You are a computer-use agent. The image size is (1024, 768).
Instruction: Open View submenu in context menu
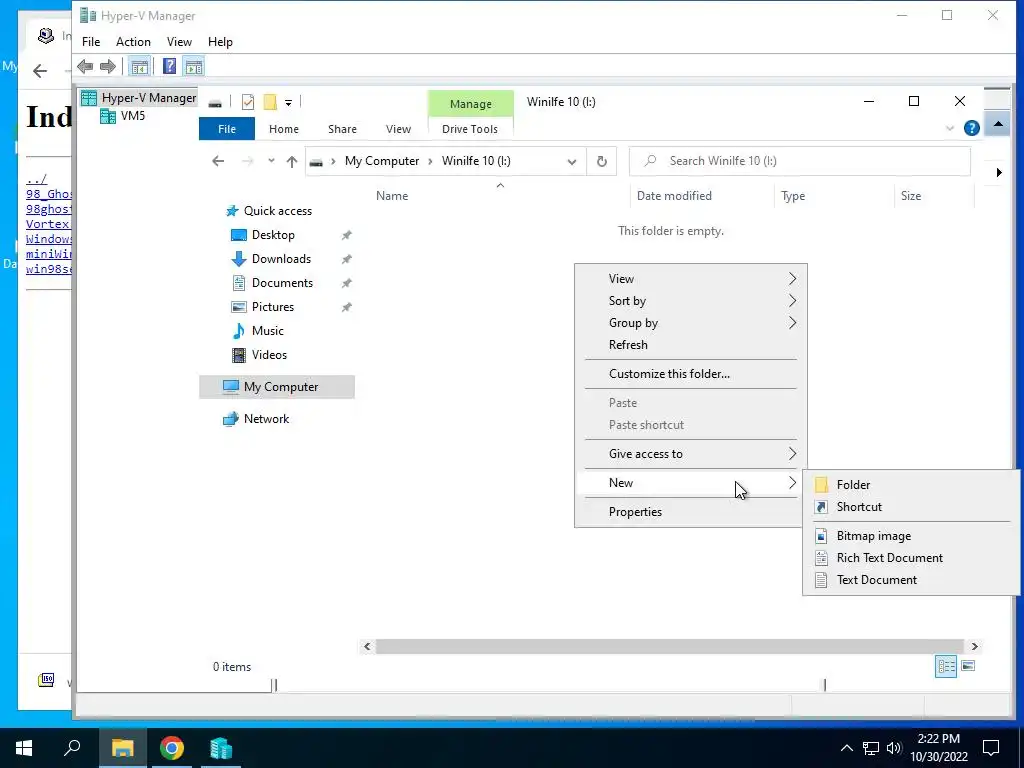coord(691,279)
